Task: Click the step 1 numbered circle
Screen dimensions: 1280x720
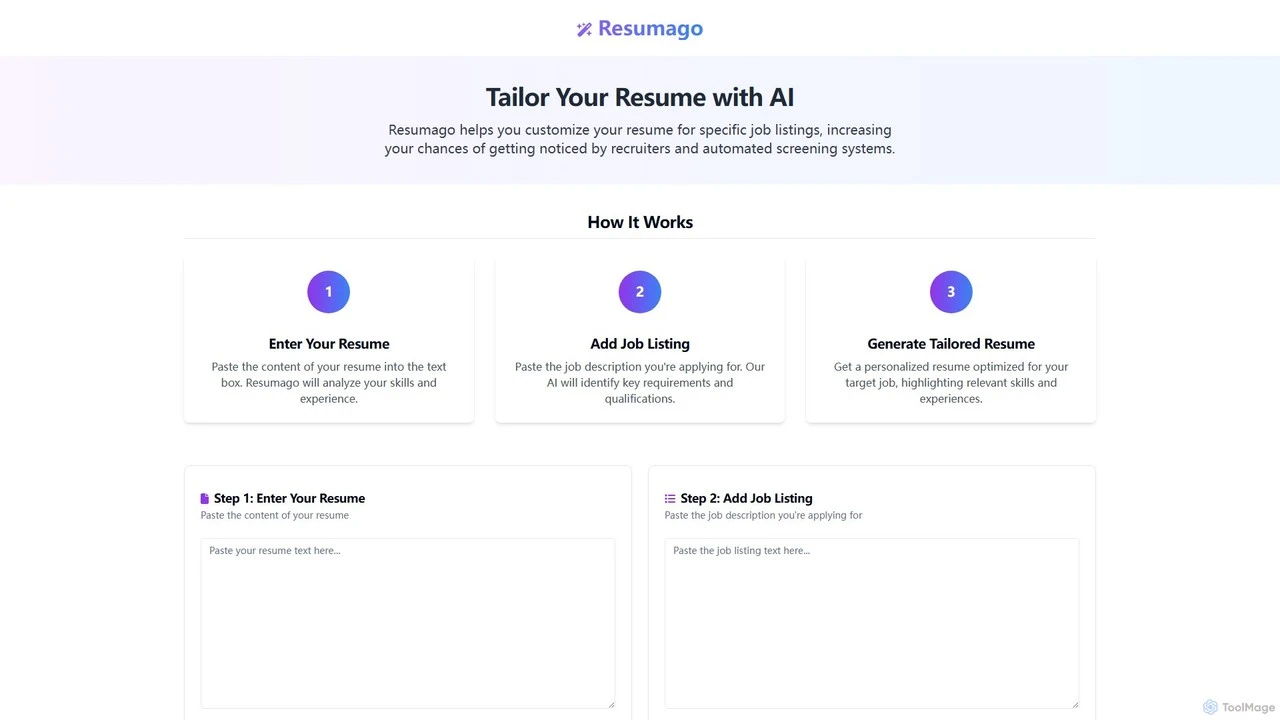Action: (x=328, y=292)
